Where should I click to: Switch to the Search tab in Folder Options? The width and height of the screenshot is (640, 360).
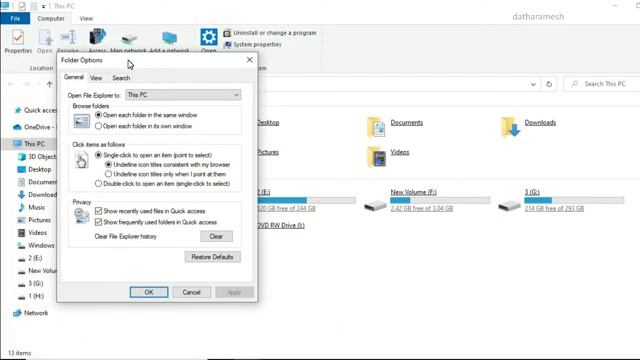point(121,78)
